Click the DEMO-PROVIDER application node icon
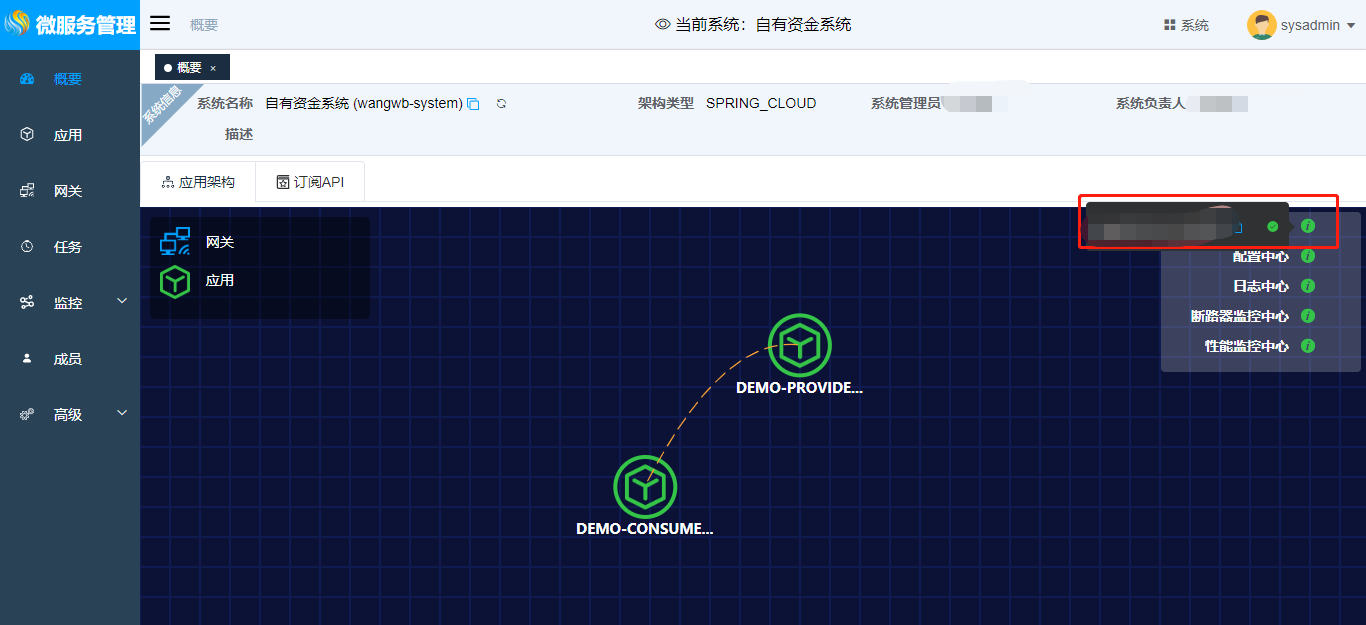The height and width of the screenshot is (625, 1366). point(799,345)
